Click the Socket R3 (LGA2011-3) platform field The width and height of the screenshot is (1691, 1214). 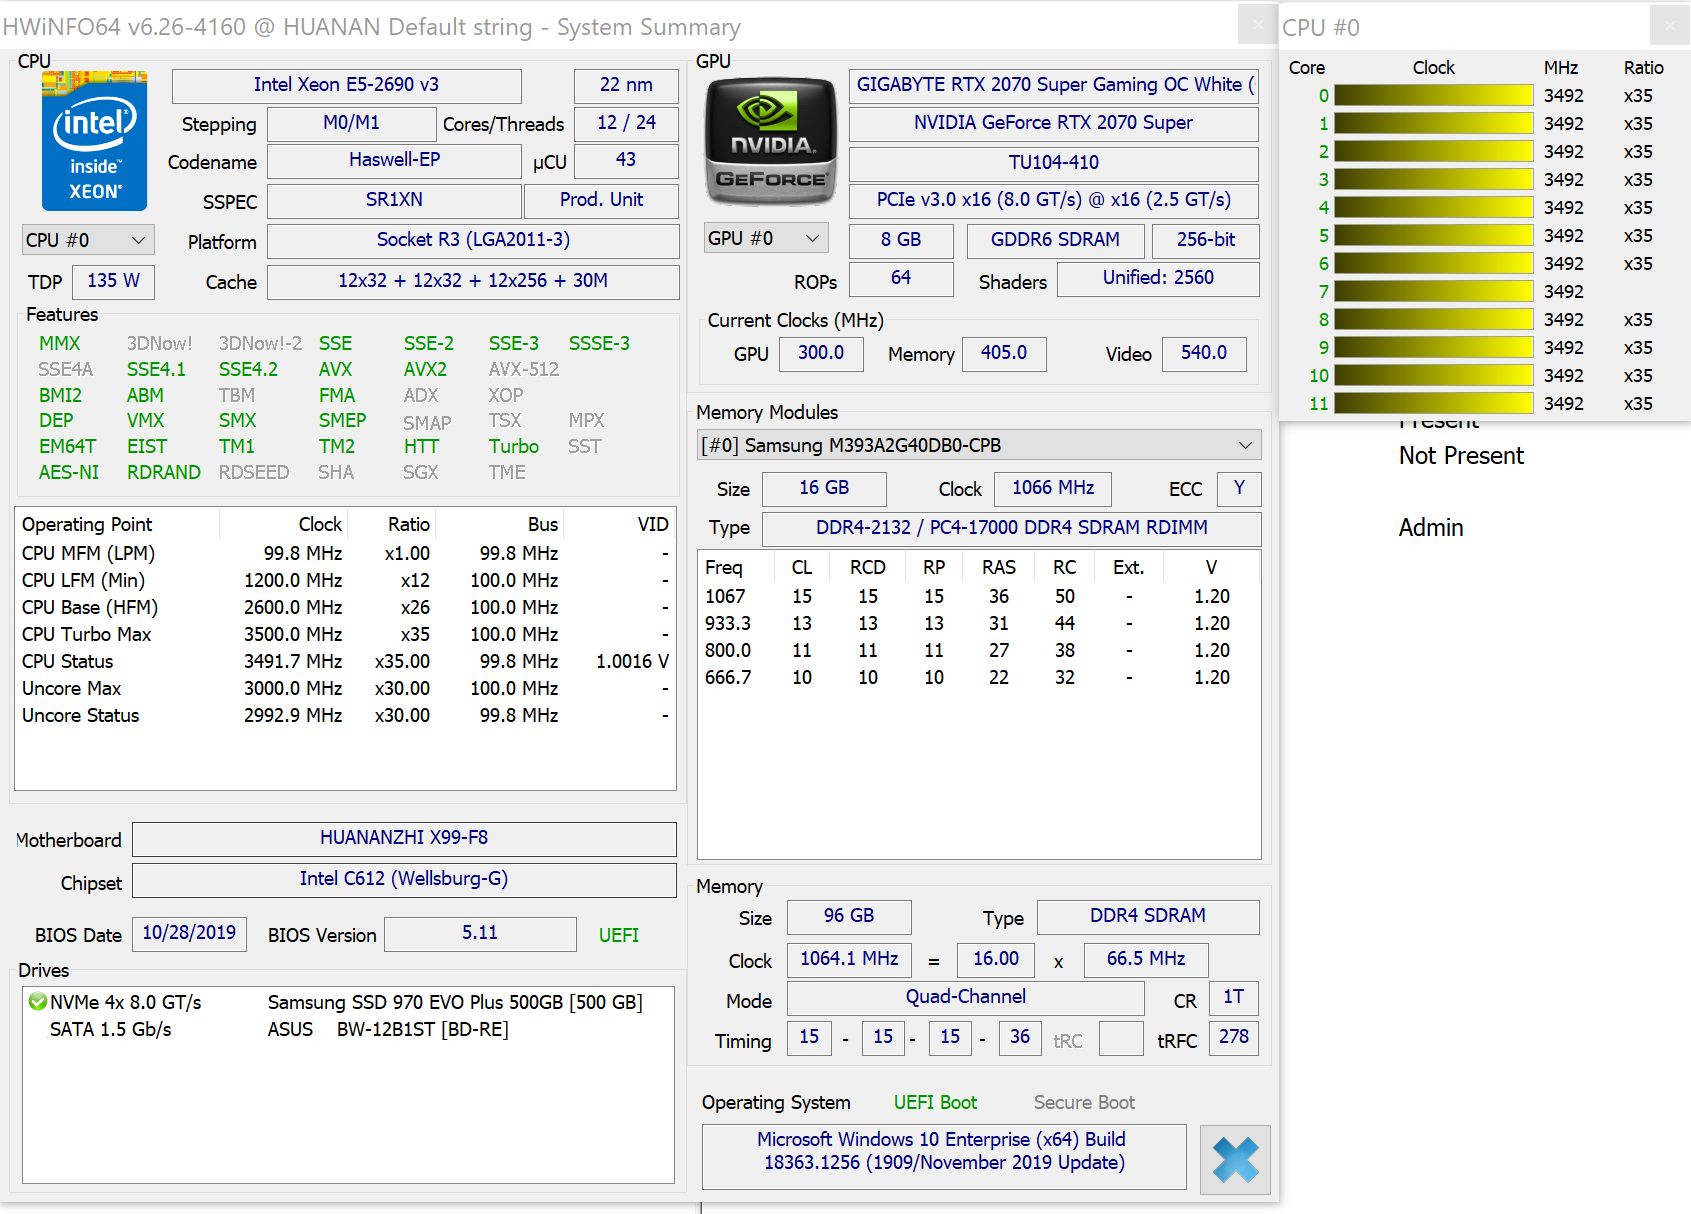(x=473, y=240)
